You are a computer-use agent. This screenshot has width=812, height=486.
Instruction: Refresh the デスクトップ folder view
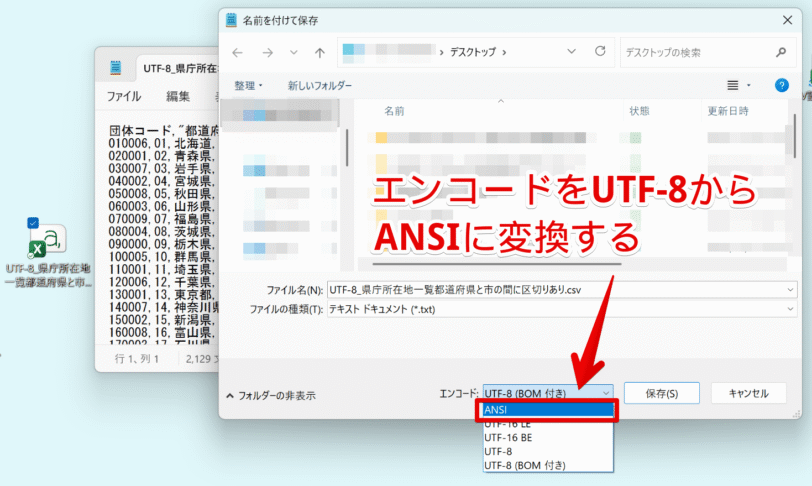point(600,51)
